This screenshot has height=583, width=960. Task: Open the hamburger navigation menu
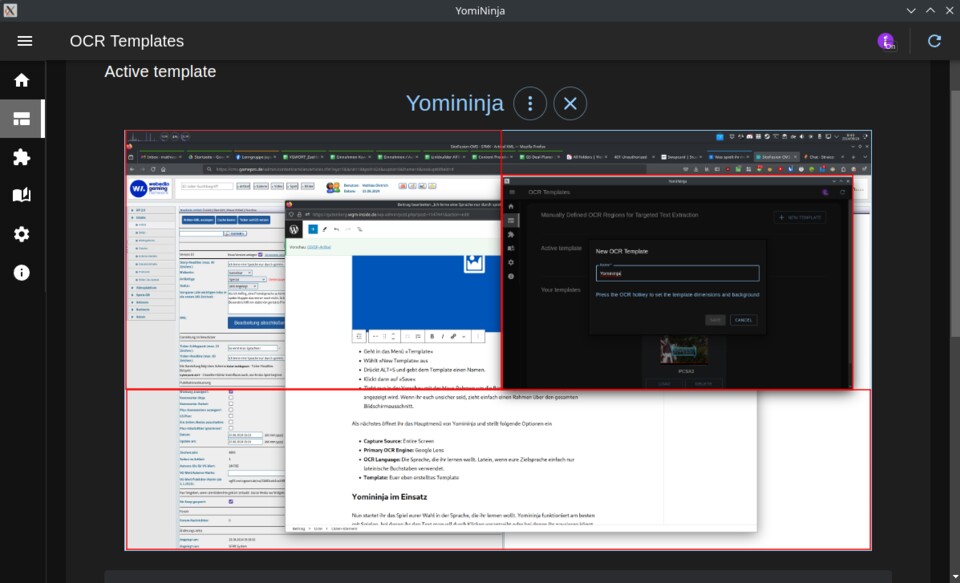click(x=25, y=41)
